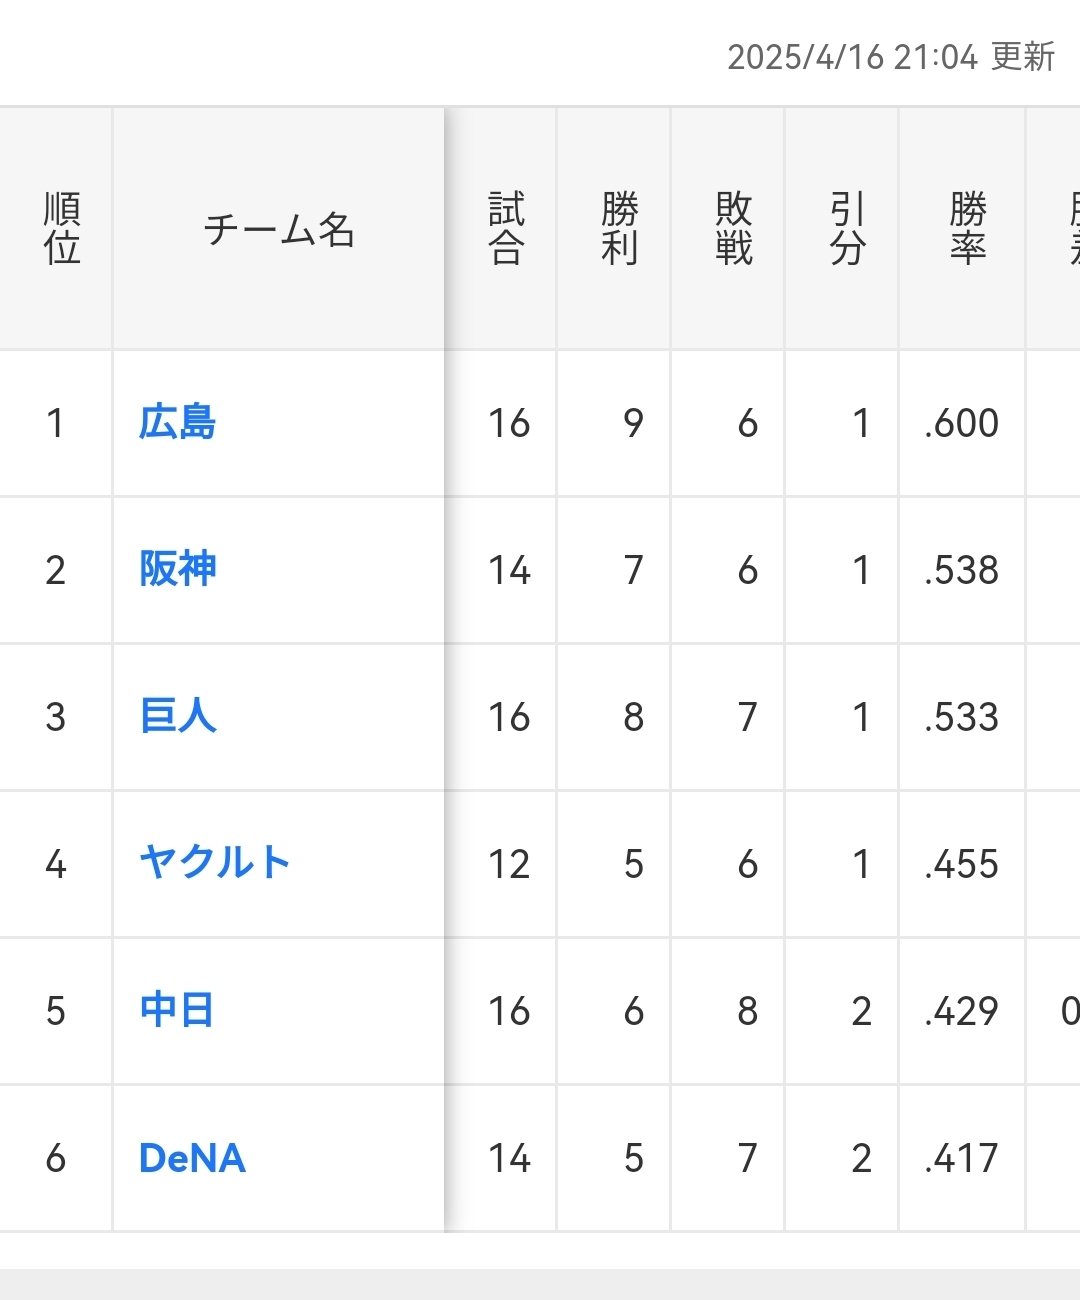Click 広島's win rate cell .600
Viewport: 1080px width, 1300px height.
click(x=961, y=423)
